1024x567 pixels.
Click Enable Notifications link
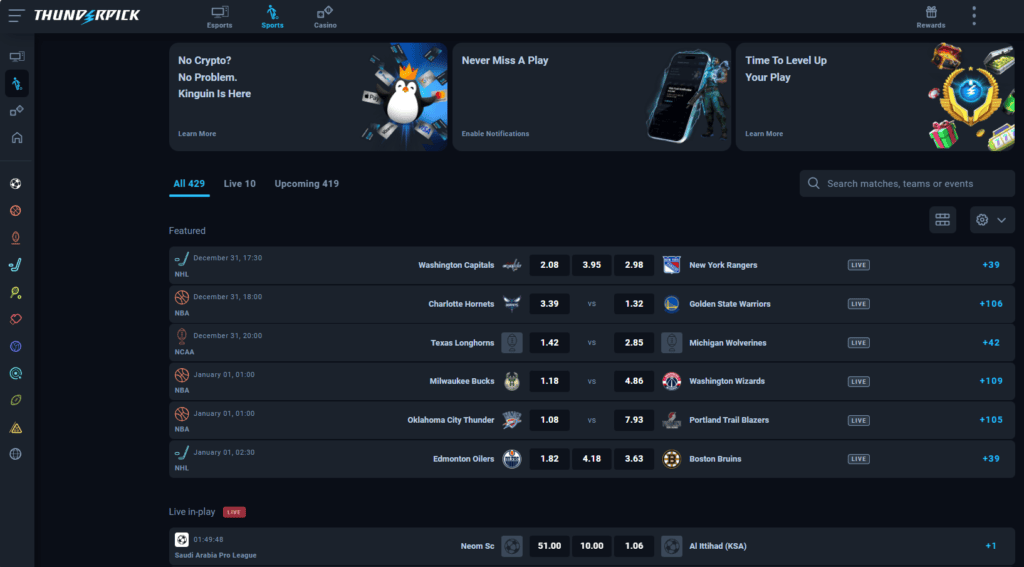(x=495, y=134)
